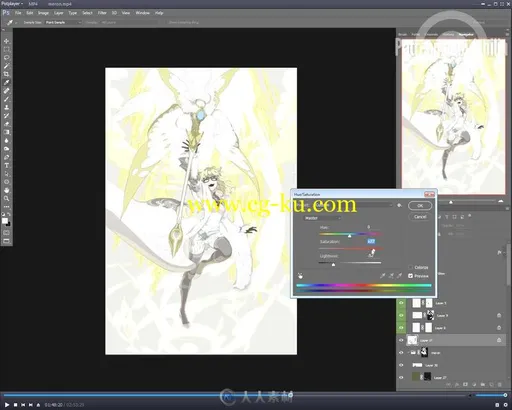Toggle the Preview checkbox
Screen dimensions: 512x410
410,276
